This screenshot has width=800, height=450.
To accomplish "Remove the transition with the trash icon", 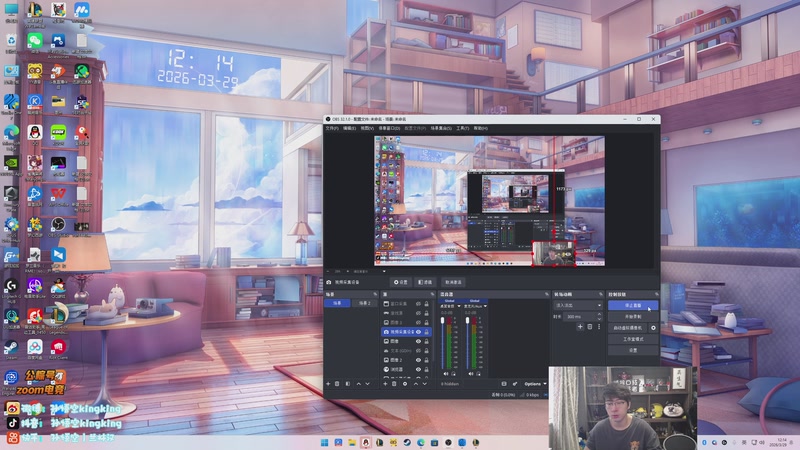I will pos(590,327).
